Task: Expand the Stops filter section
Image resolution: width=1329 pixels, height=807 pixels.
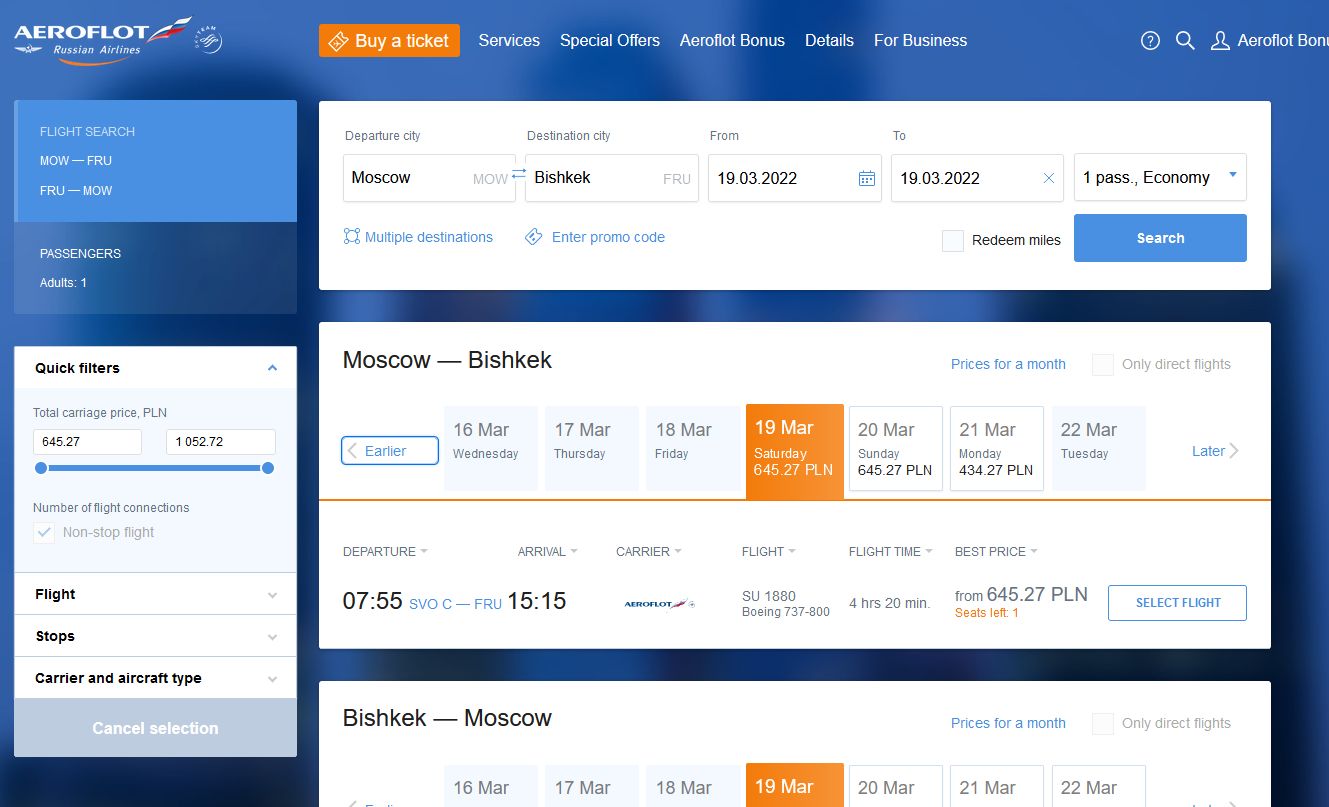Action: (x=155, y=636)
